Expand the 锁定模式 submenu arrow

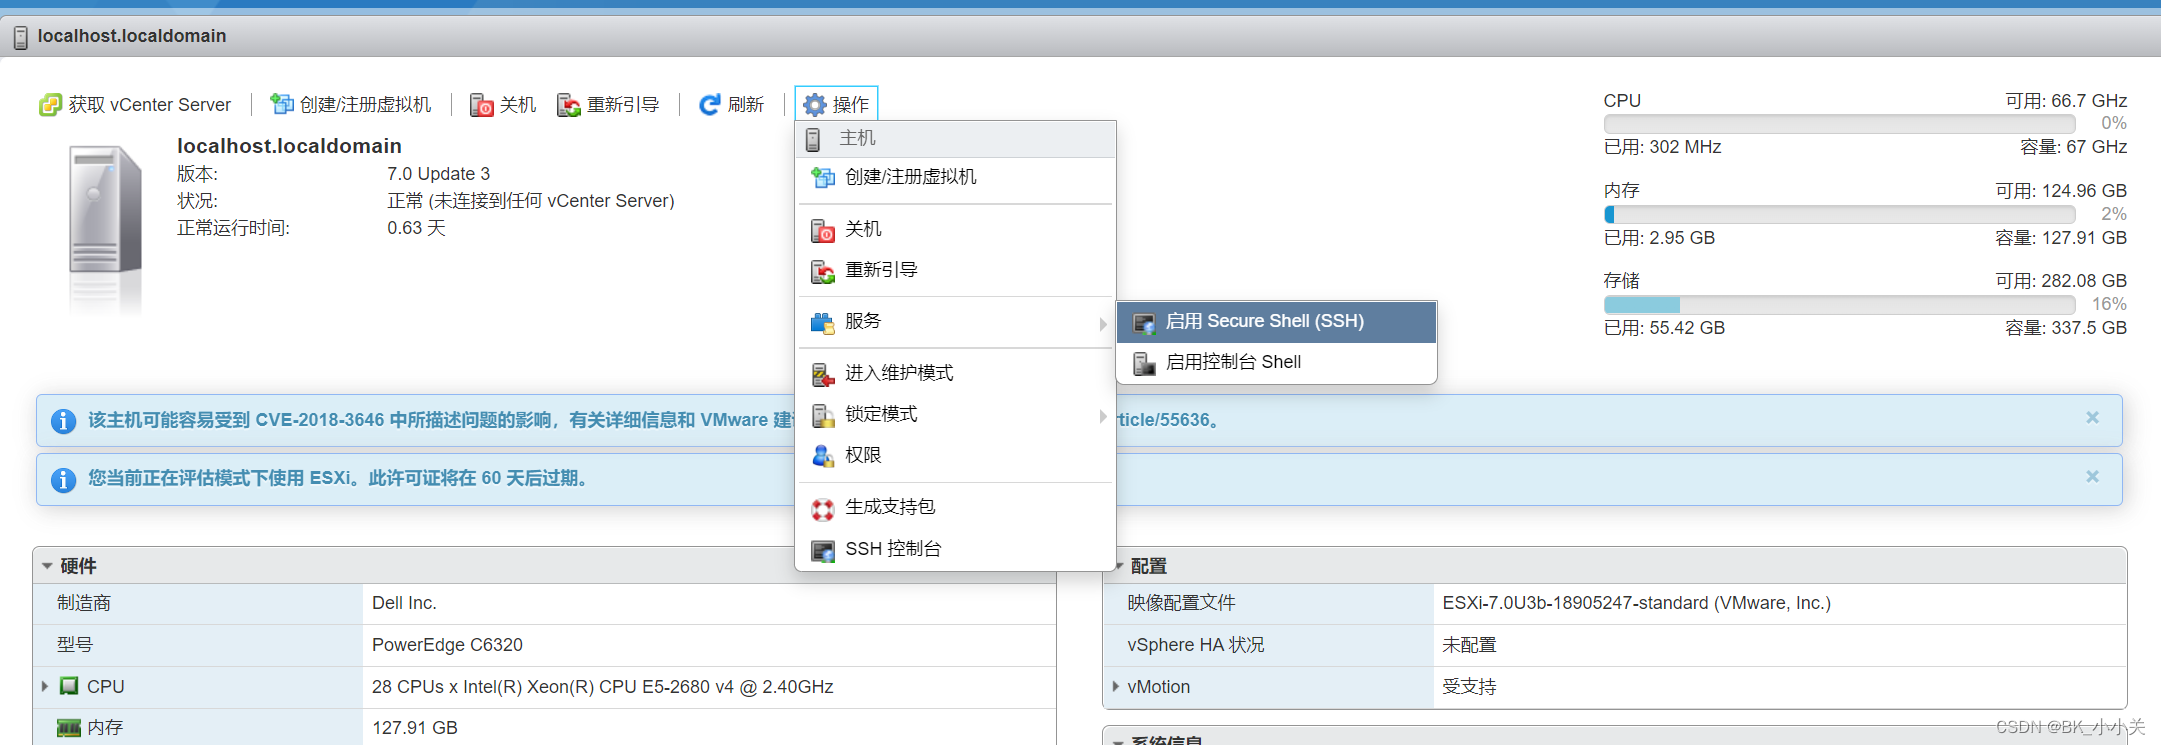[x=1103, y=416]
